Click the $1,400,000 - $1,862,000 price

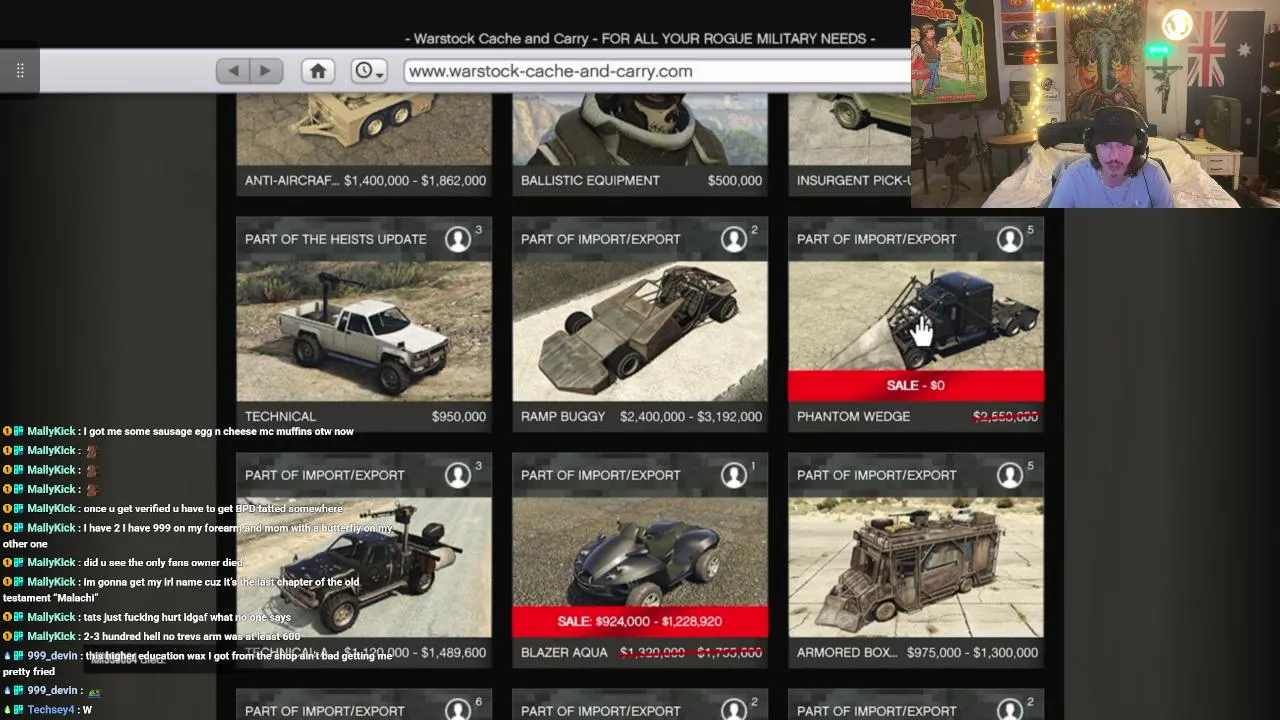[x=415, y=181]
